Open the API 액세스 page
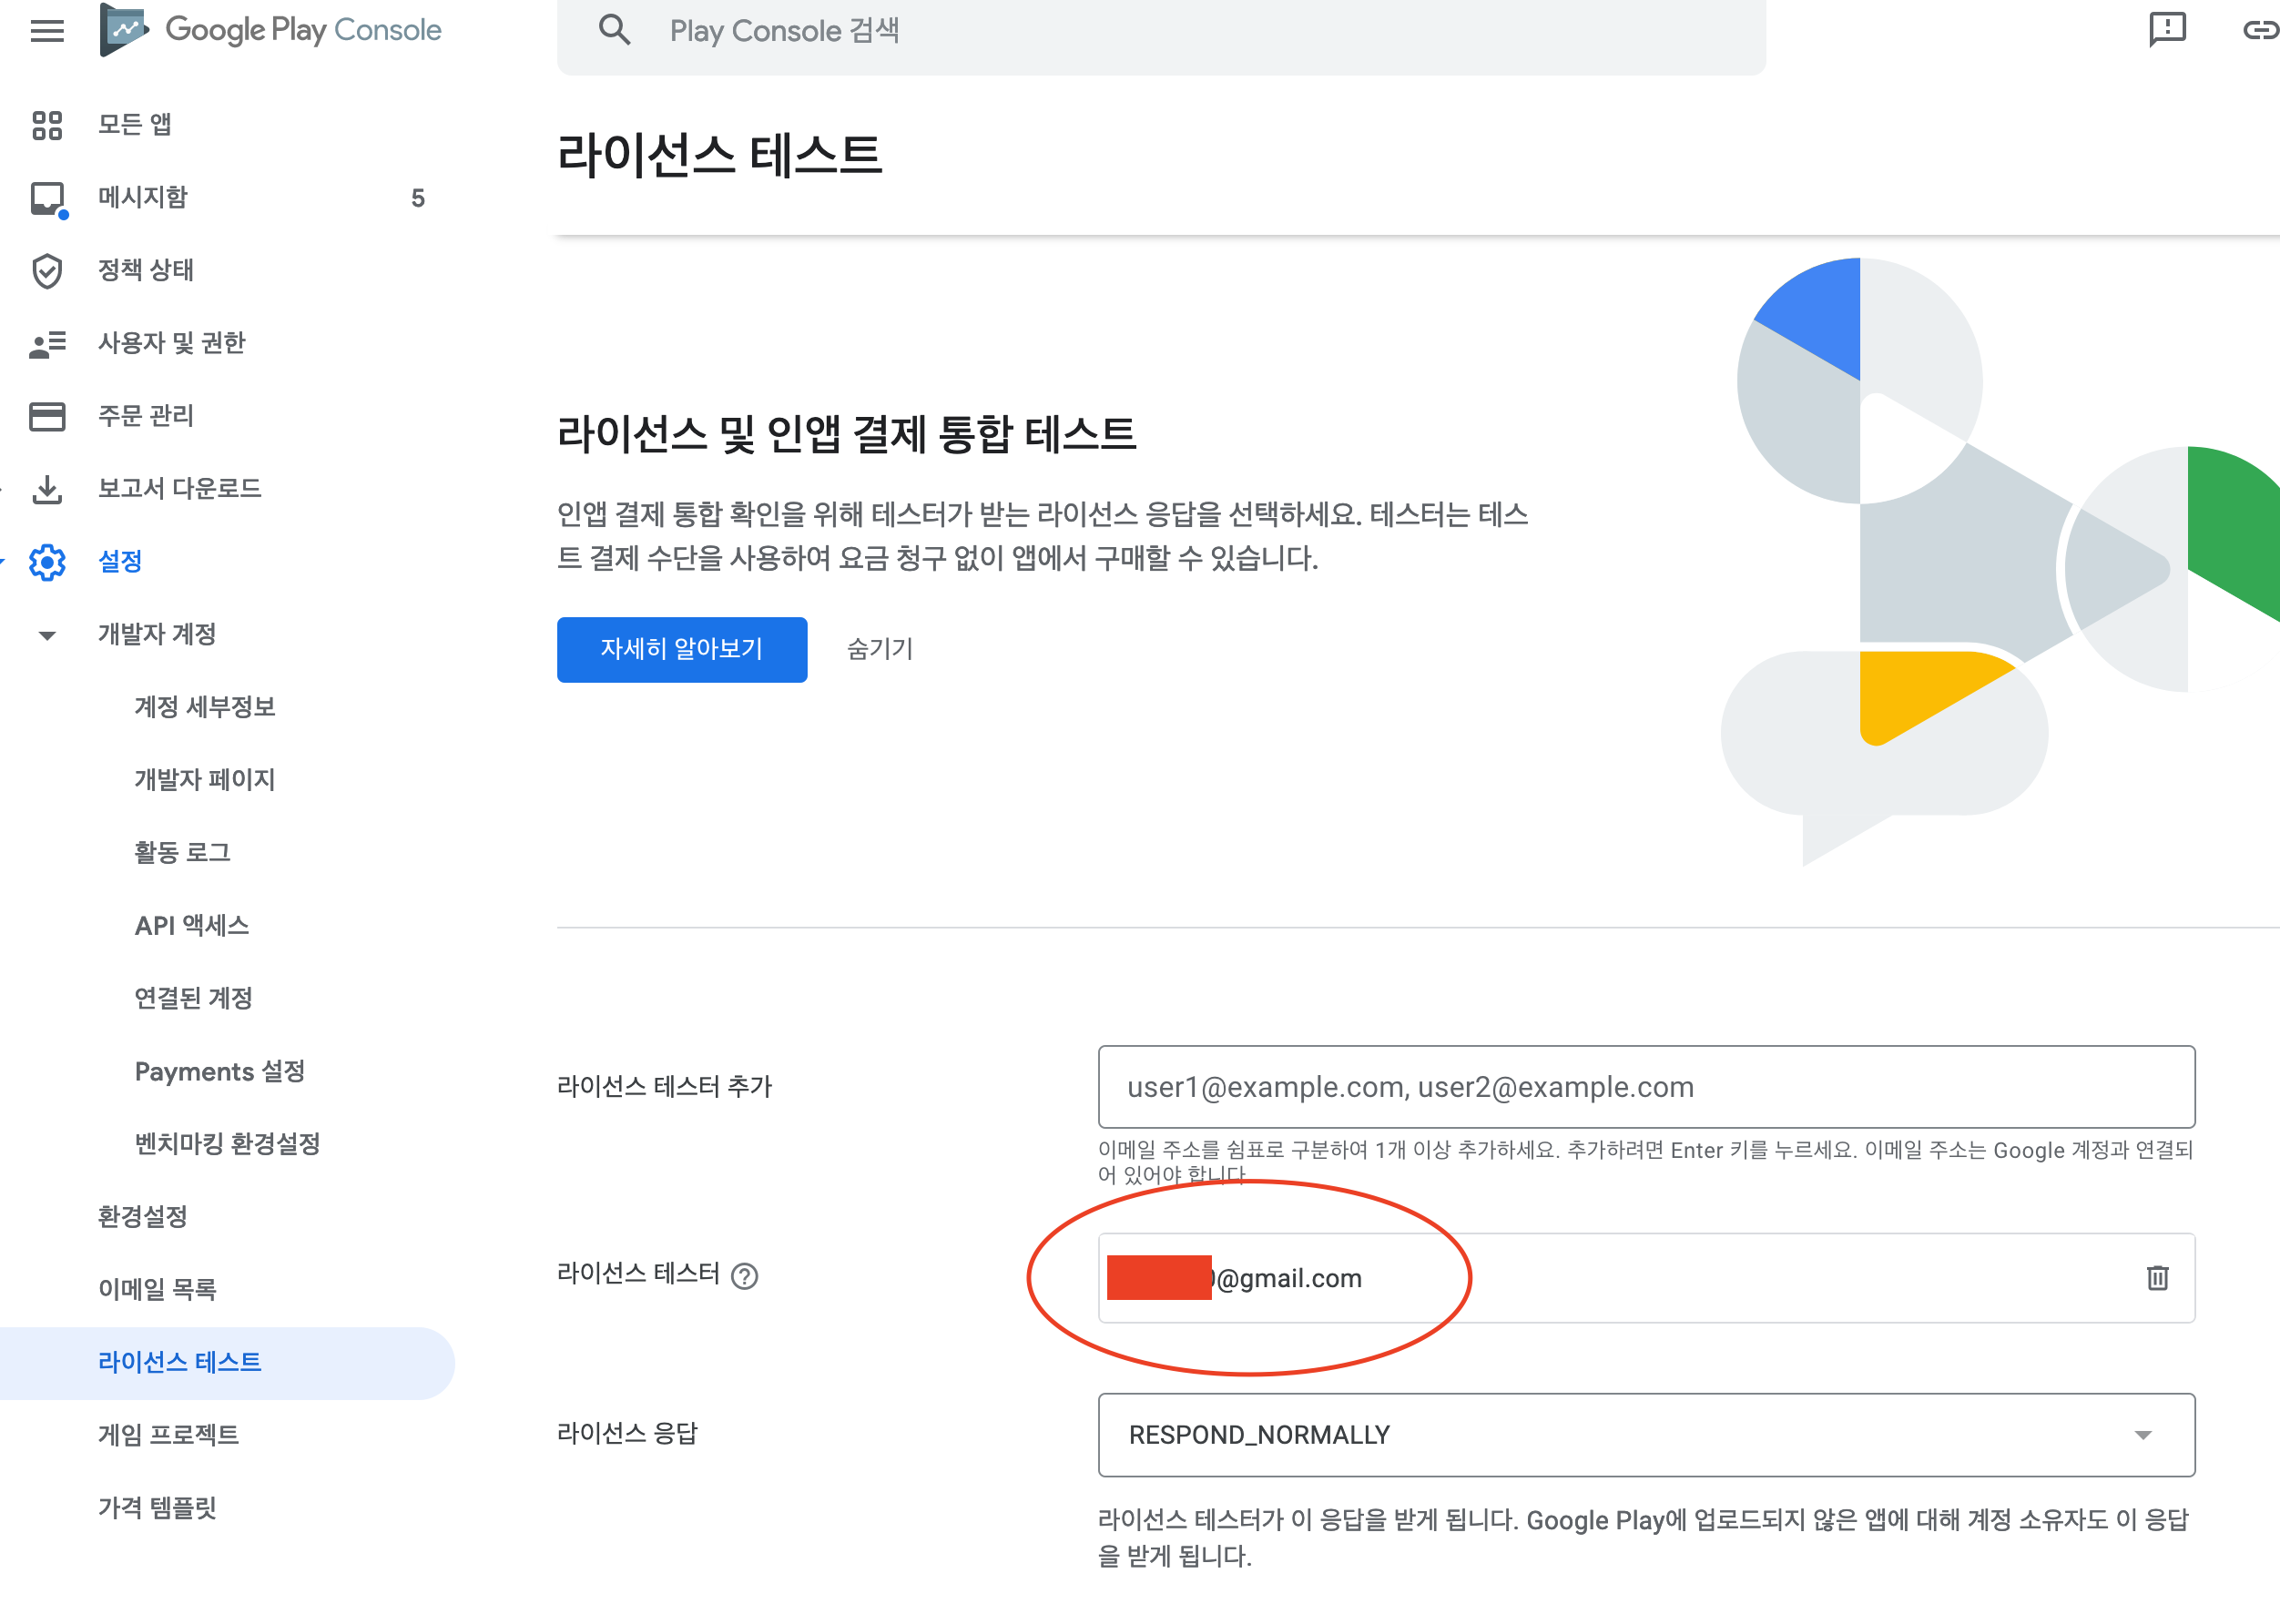The height and width of the screenshot is (1624, 2280). point(192,925)
